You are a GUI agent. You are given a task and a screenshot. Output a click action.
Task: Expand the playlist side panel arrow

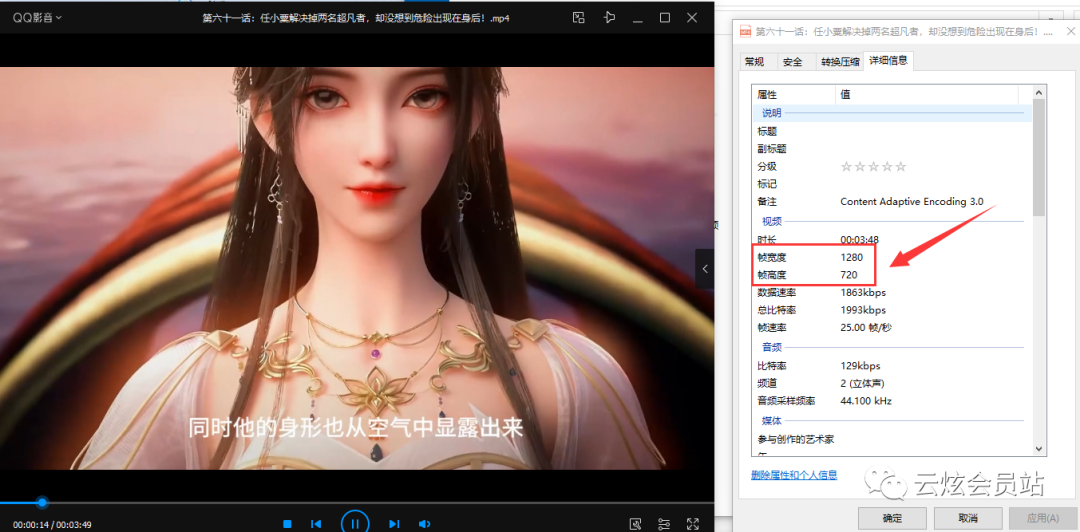(705, 269)
